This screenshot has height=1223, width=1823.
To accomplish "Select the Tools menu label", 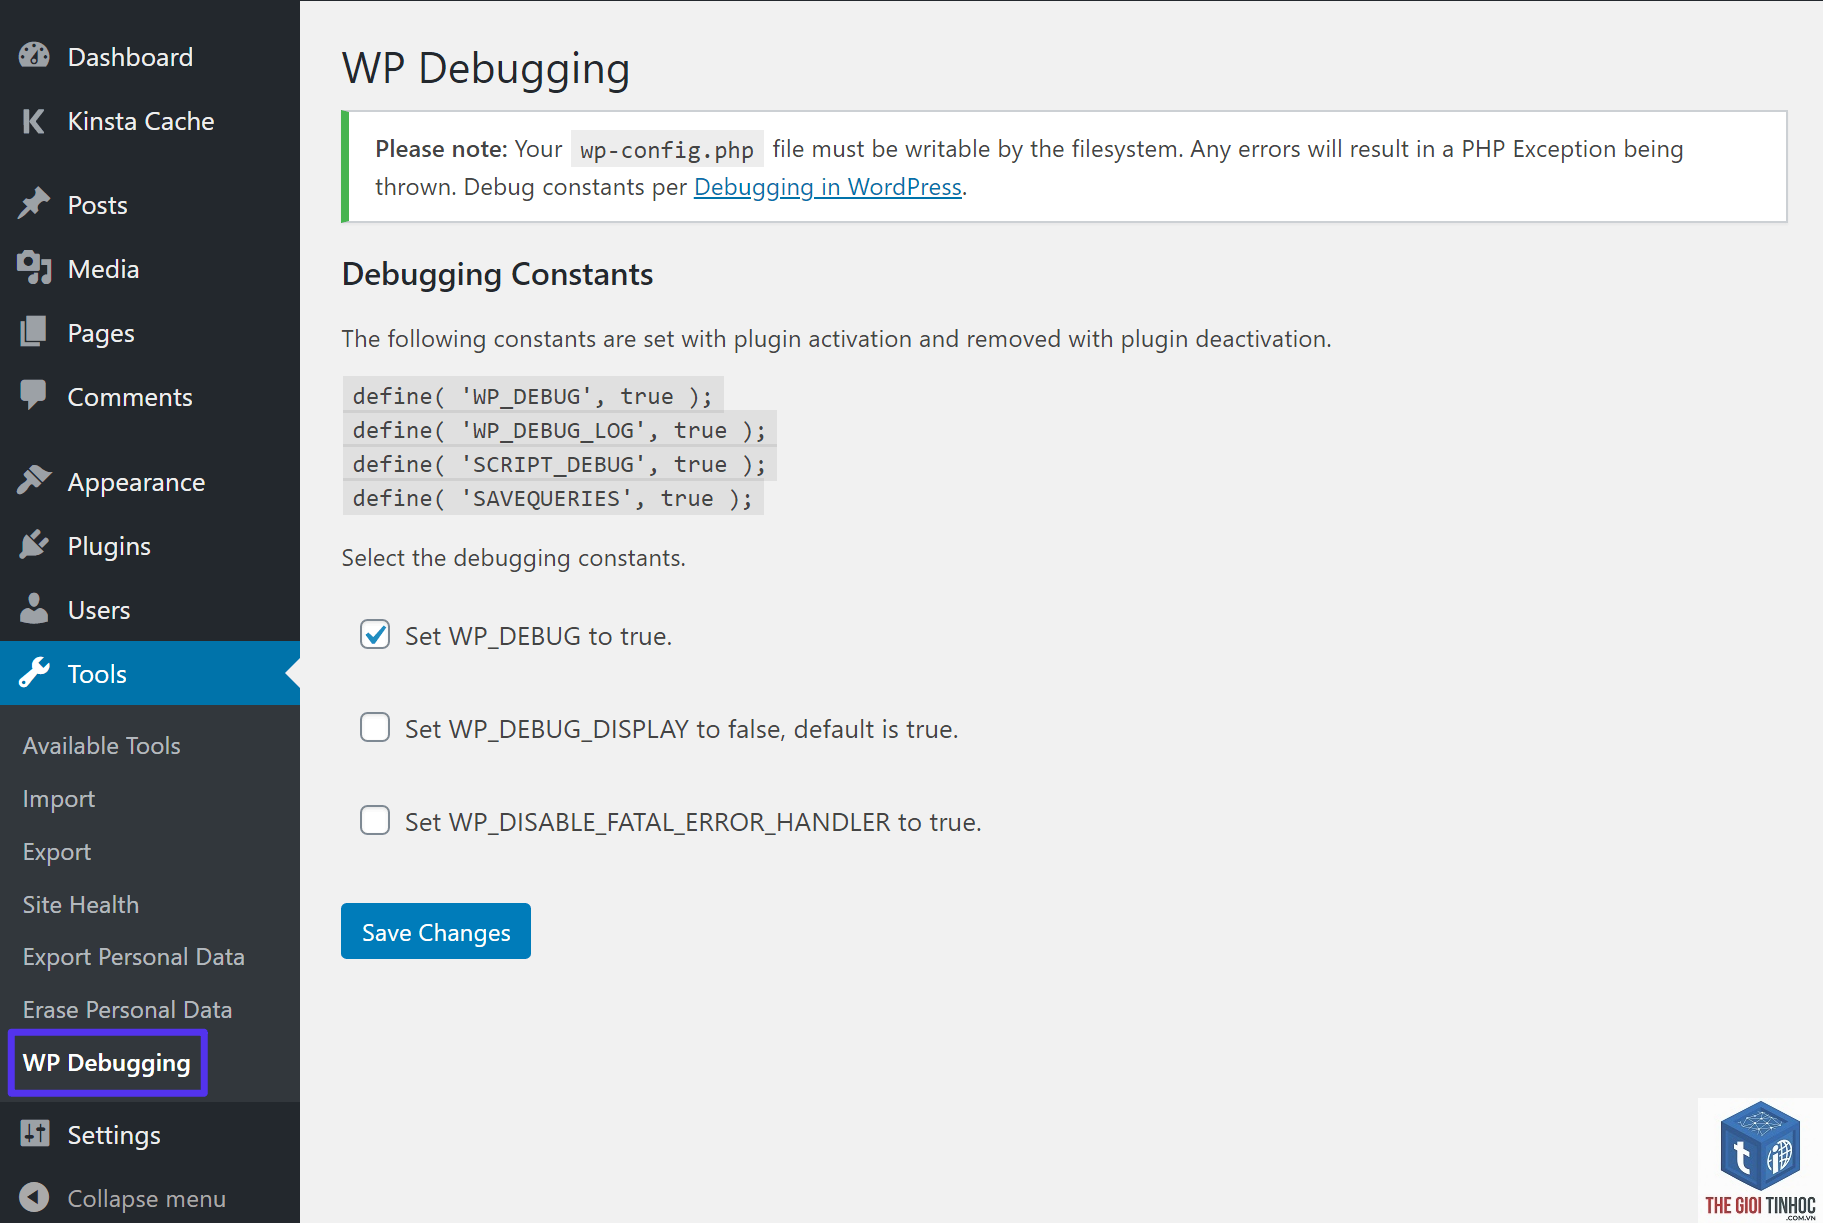I will point(97,674).
